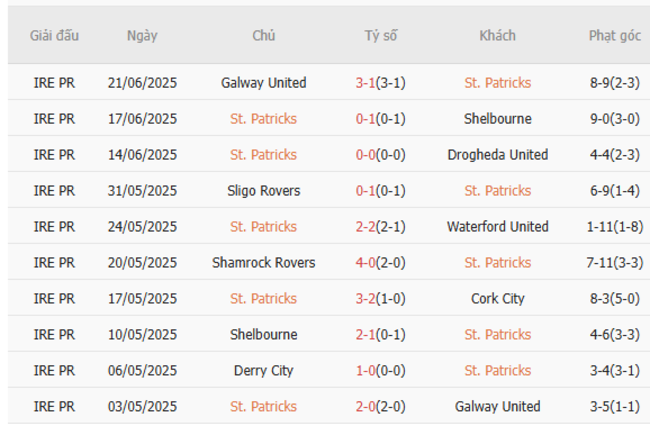Open Shelbourne in the 17/06/2025 row
Screen dimensions: 650x426
[497, 119]
